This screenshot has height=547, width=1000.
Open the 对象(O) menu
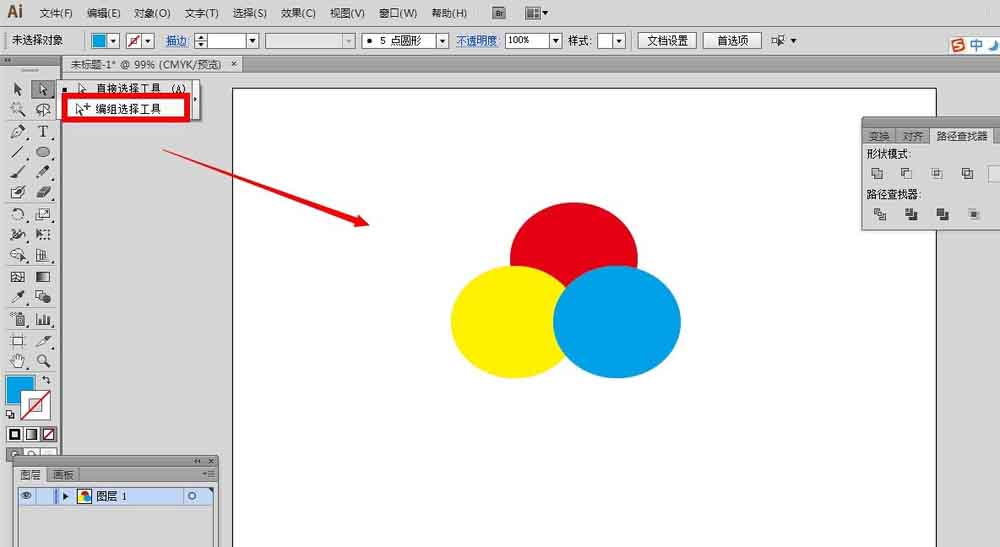(152, 13)
